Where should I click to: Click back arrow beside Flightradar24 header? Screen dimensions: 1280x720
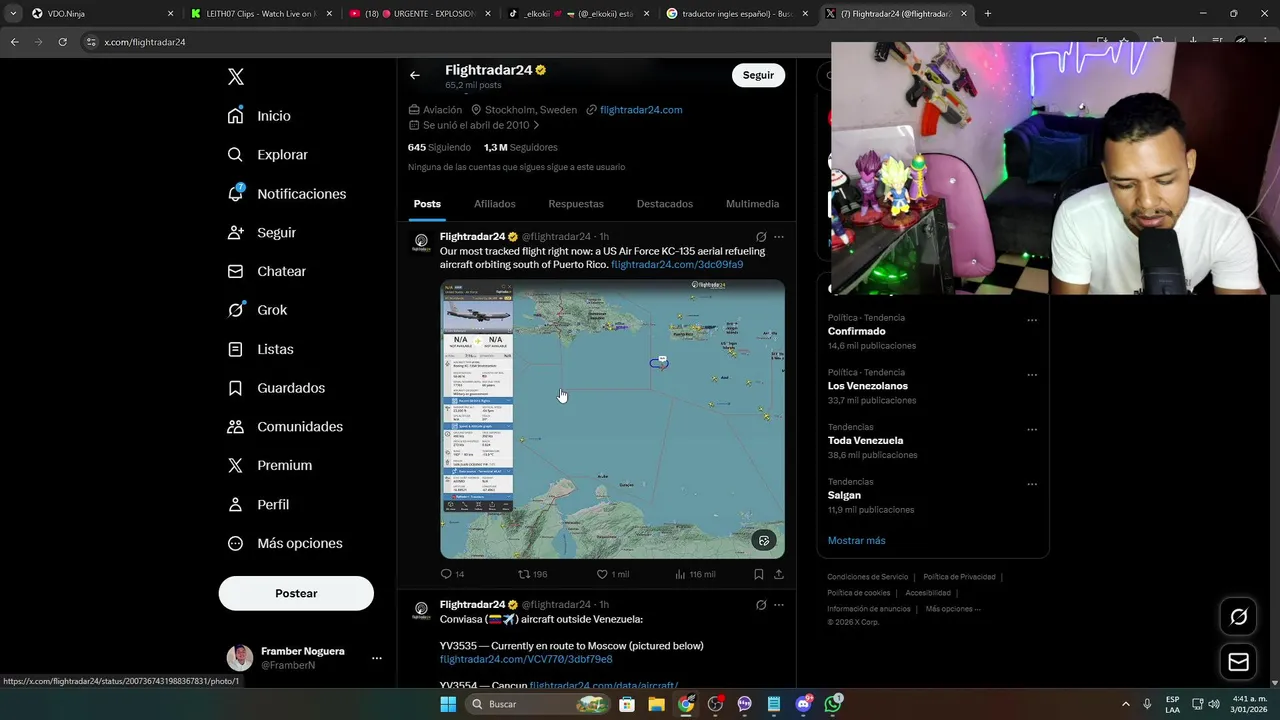pyautogui.click(x=414, y=75)
